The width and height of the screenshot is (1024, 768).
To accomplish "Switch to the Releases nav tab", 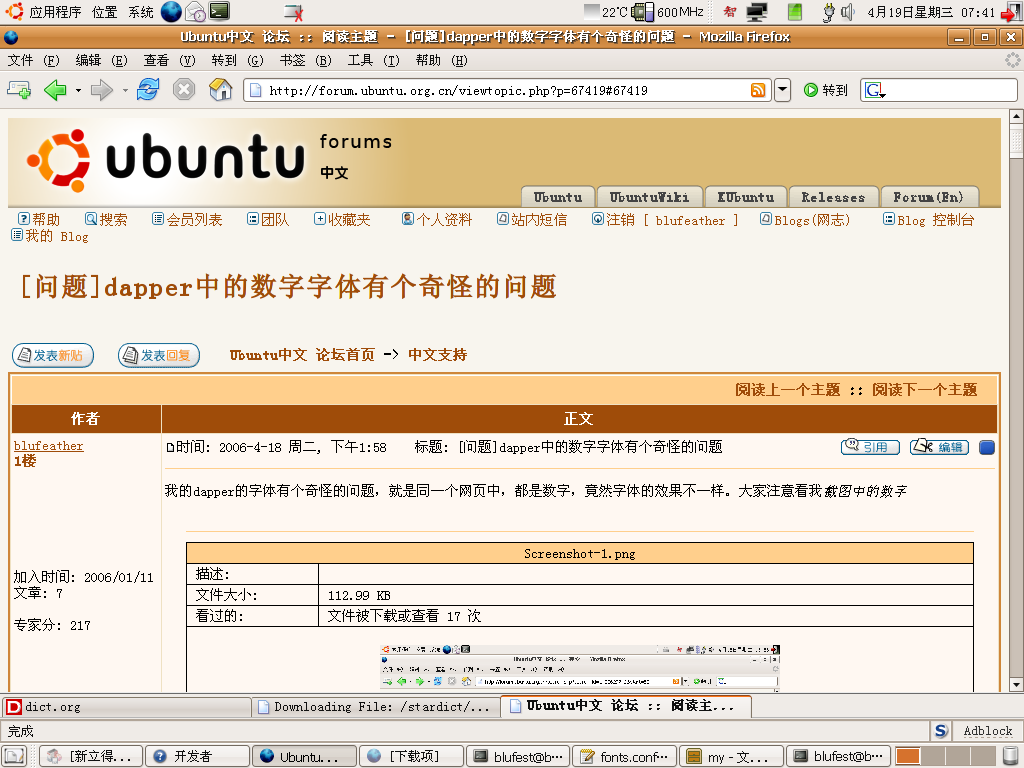I will pos(833,197).
